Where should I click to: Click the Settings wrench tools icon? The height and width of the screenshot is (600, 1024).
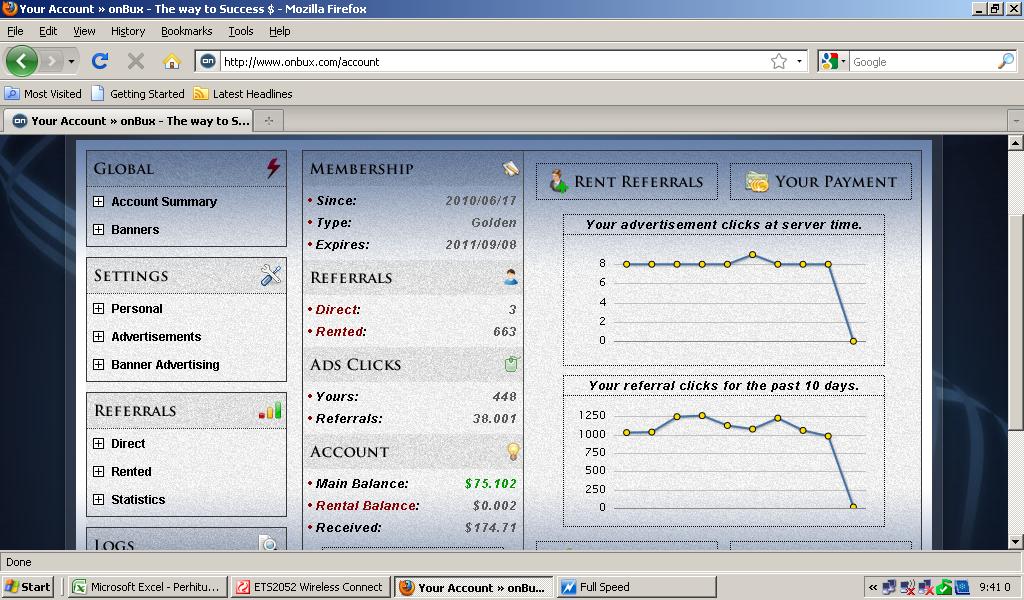270,275
